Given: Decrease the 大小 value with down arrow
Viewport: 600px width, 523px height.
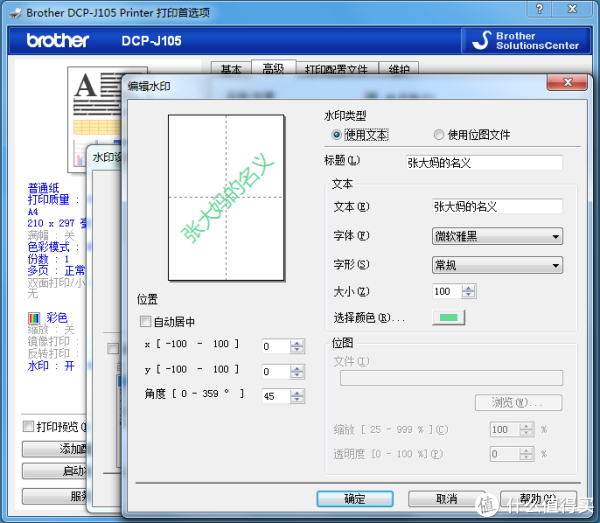Looking at the screenshot, I should point(468,295).
